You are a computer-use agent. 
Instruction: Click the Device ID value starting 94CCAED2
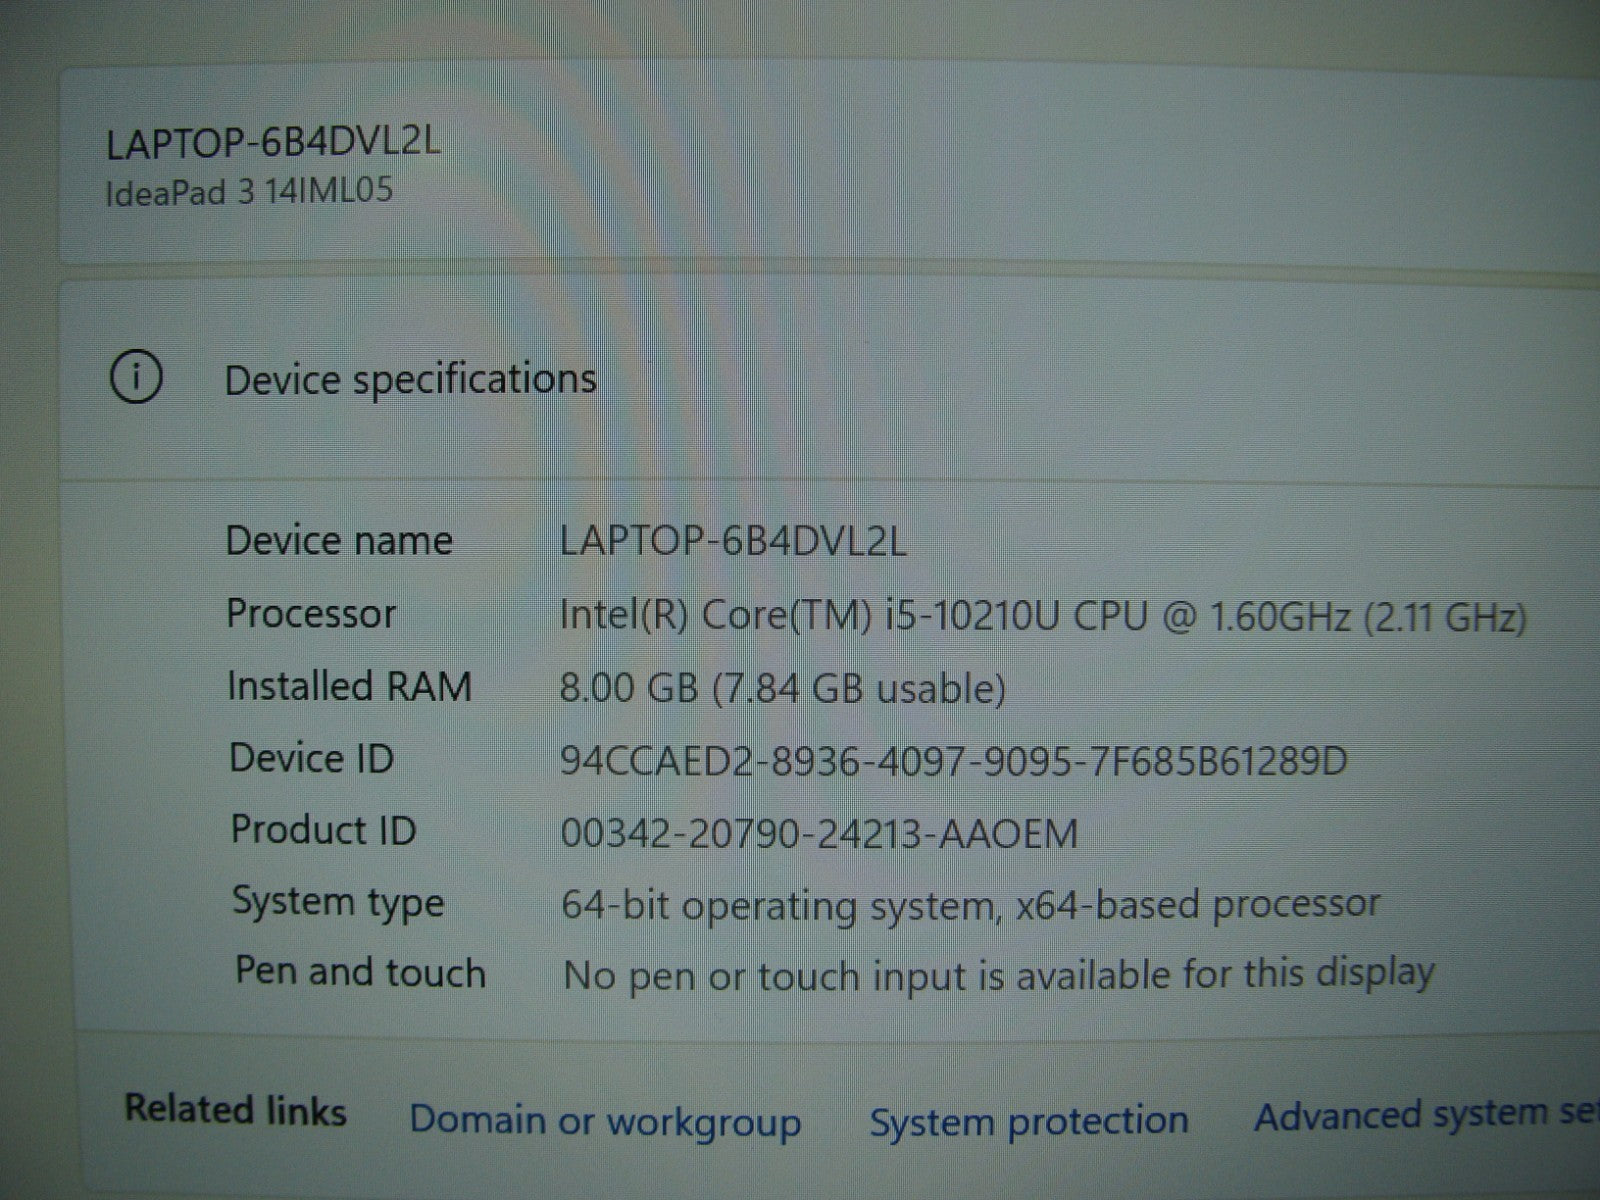(x=953, y=761)
